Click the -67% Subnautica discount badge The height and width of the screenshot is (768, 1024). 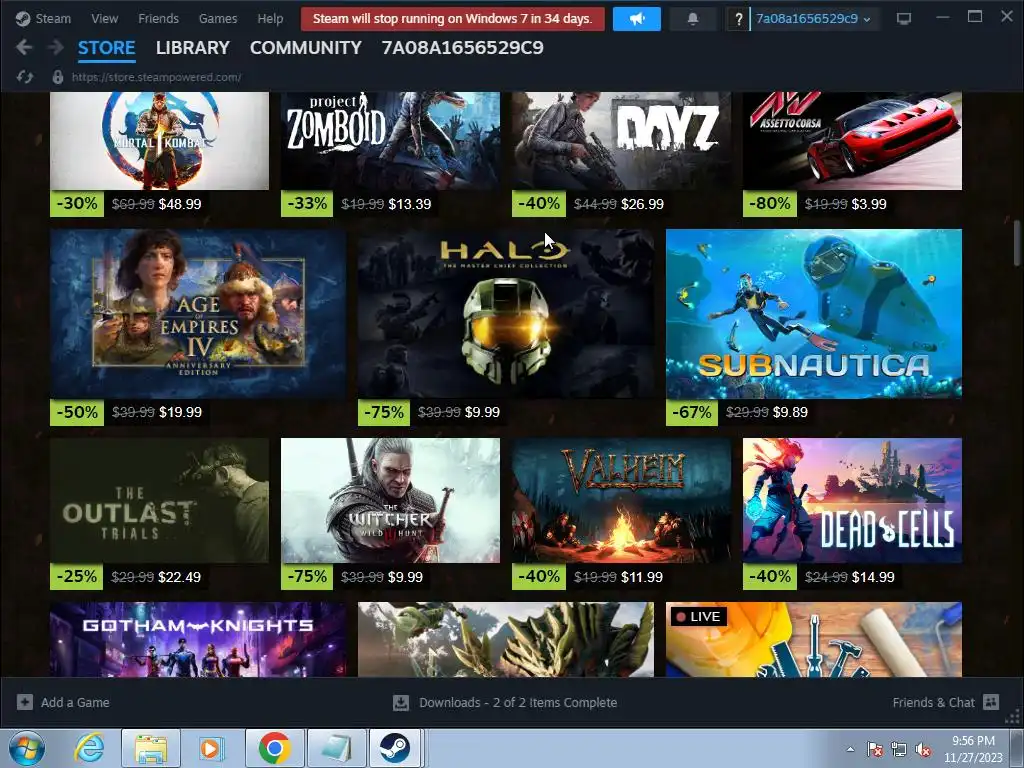(x=692, y=412)
